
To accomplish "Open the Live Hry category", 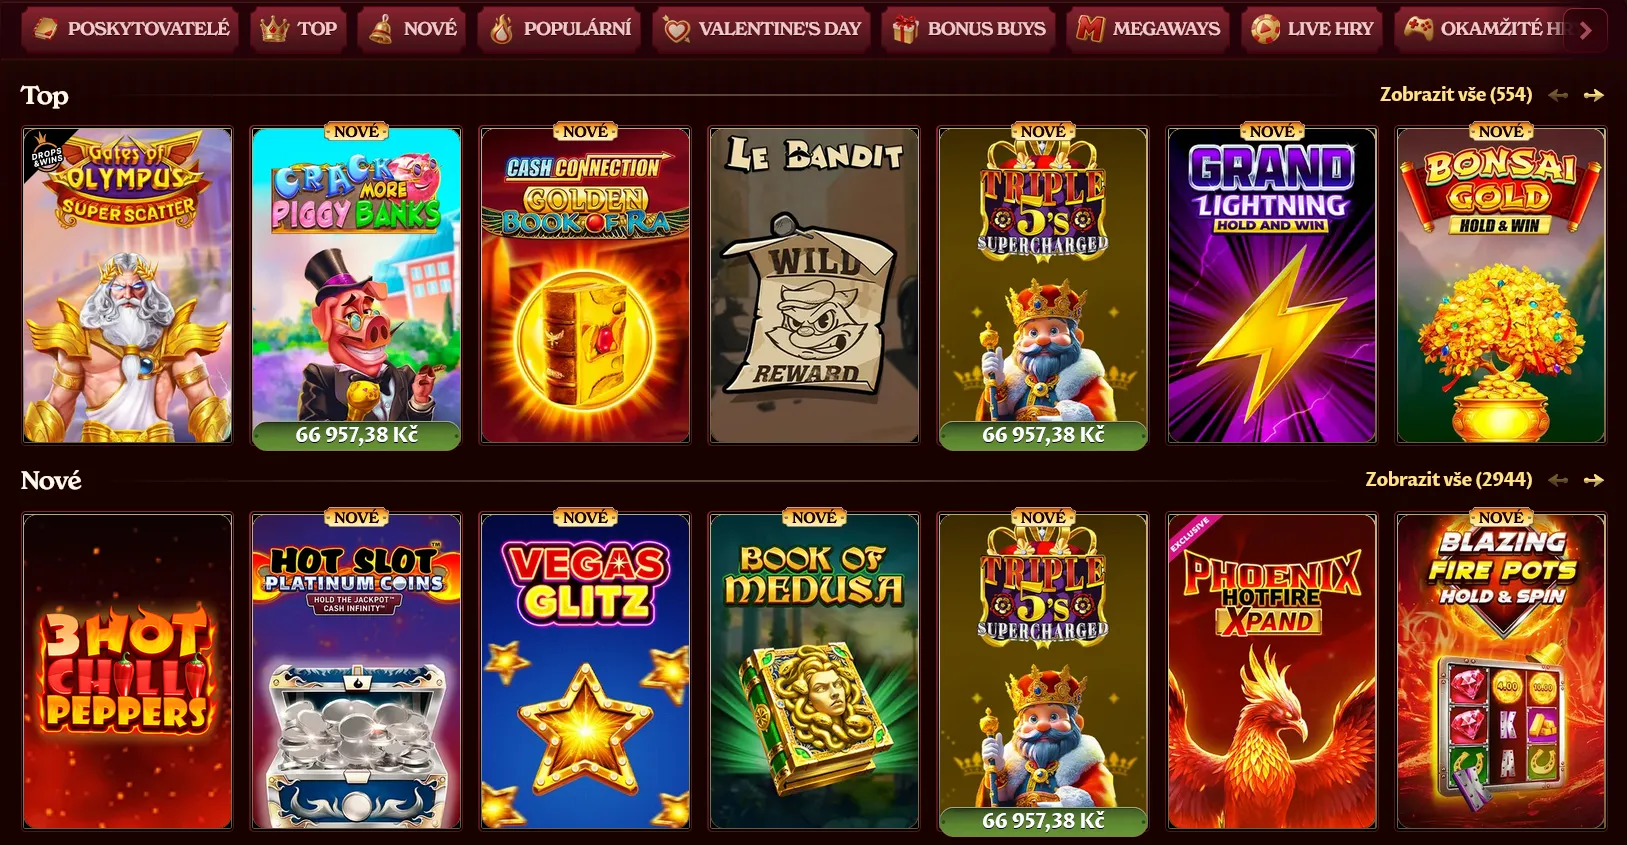I will pyautogui.click(x=1312, y=29).
